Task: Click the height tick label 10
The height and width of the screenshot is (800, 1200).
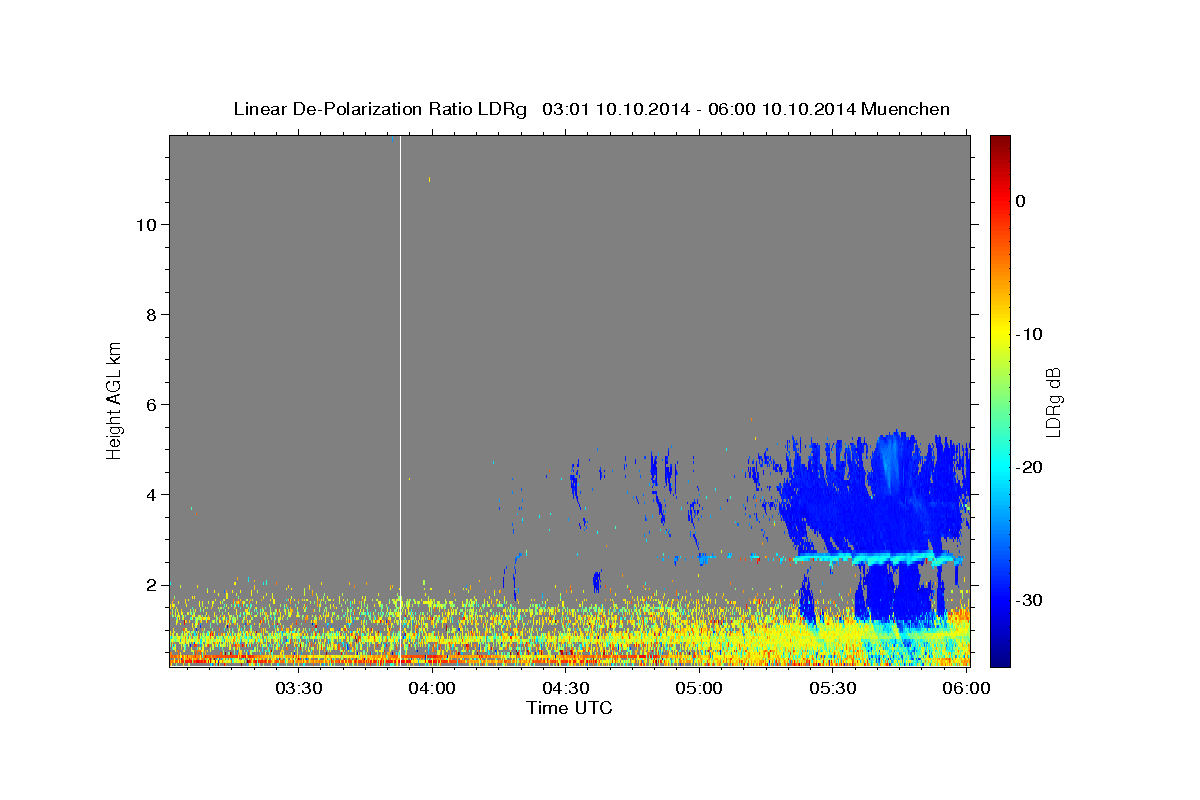Action: click(x=145, y=224)
